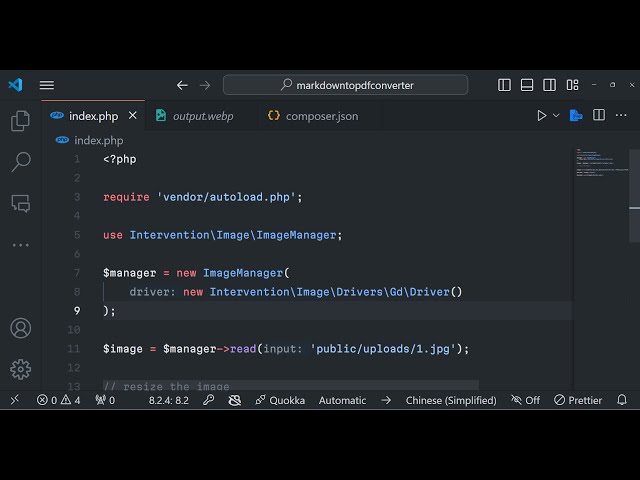This screenshot has height=480, width=640.
Task: Open the editor More Actions ellipsis menu
Action: (621, 116)
